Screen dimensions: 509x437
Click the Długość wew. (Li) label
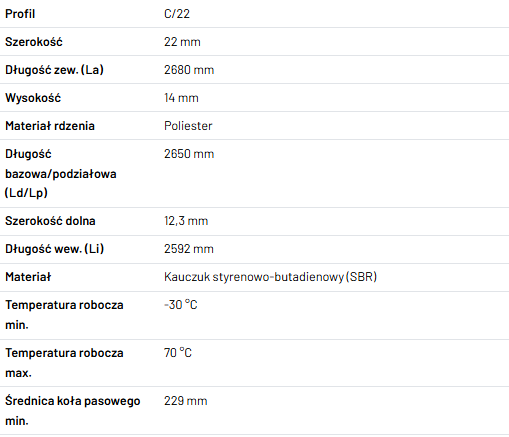(55, 249)
